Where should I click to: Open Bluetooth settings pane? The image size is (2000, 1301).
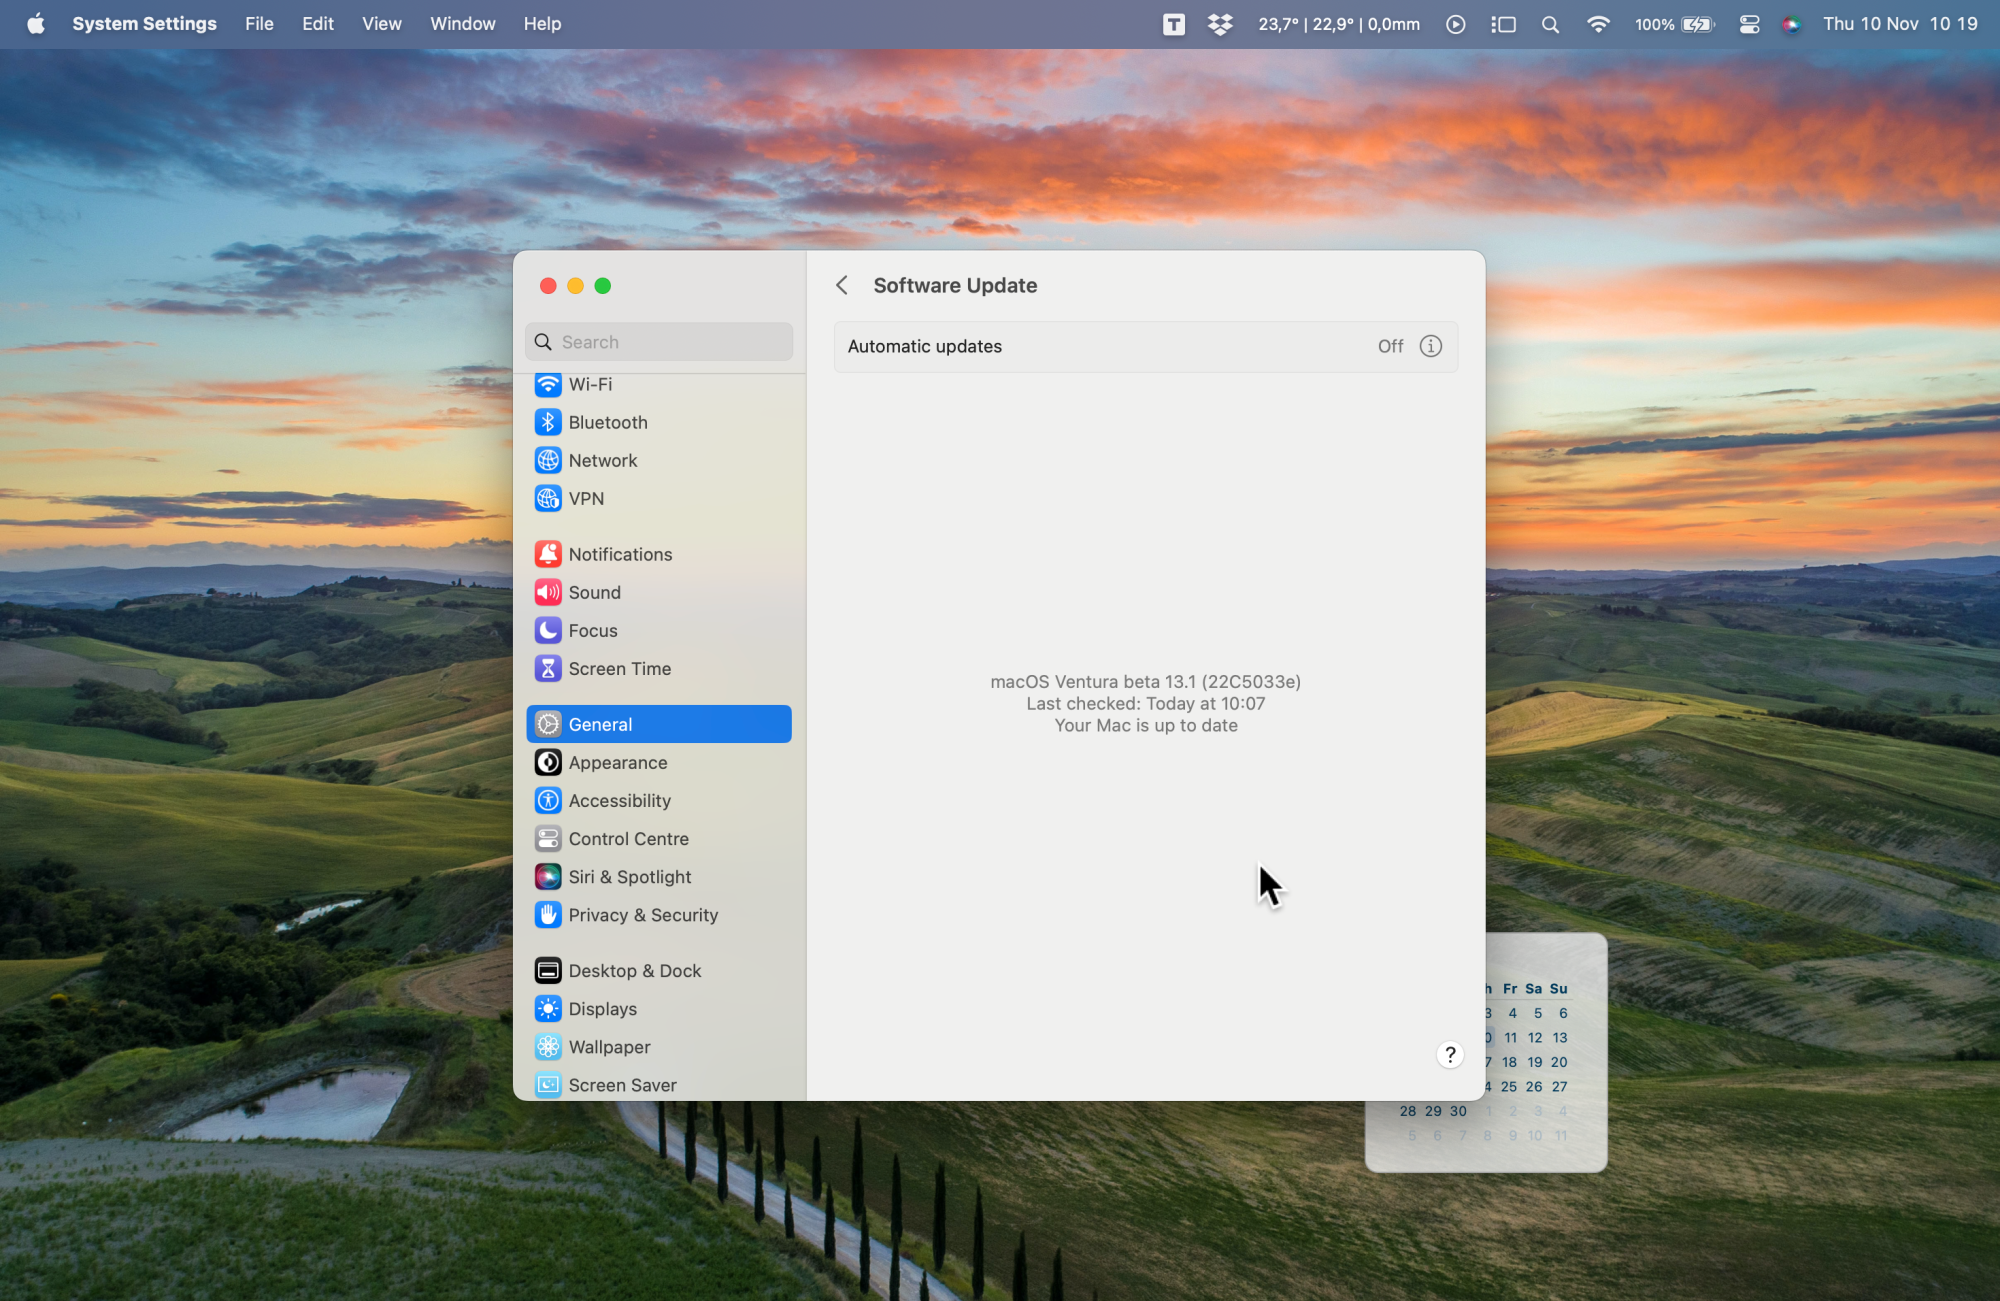click(659, 422)
